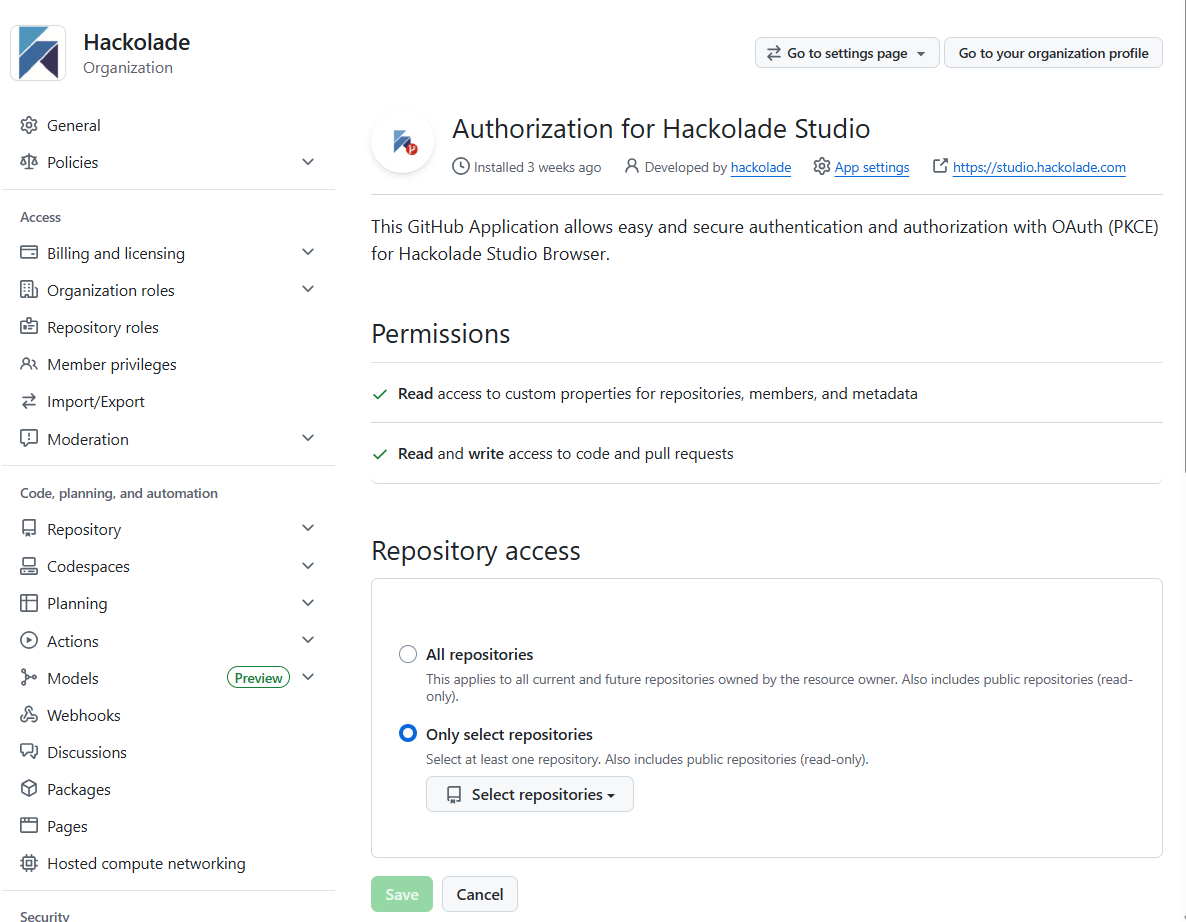Image resolution: width=1186 pixels, height=922 pixels.
Task: Click the Packages box icon
Action: coord(29,789)
